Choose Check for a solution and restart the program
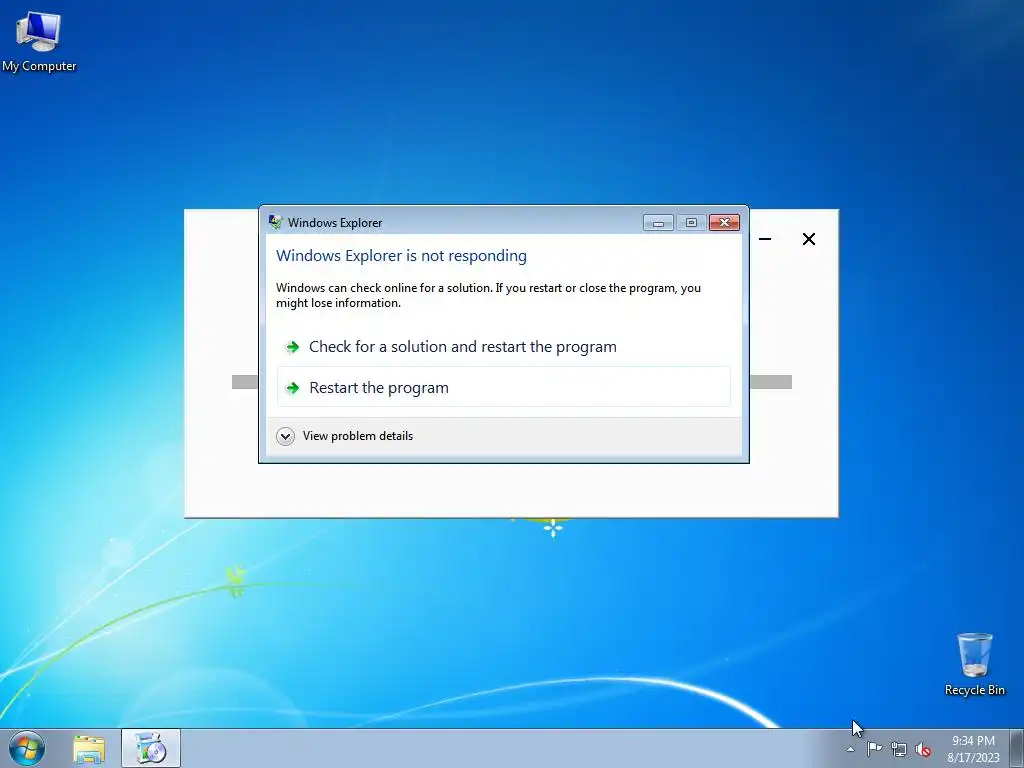1024x768 pixels. (x=504, y=347)
